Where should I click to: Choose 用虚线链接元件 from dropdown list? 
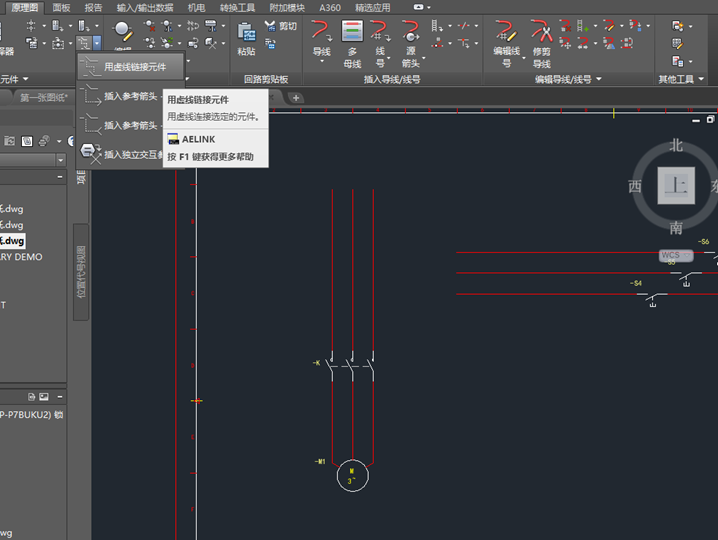(134, 67)
